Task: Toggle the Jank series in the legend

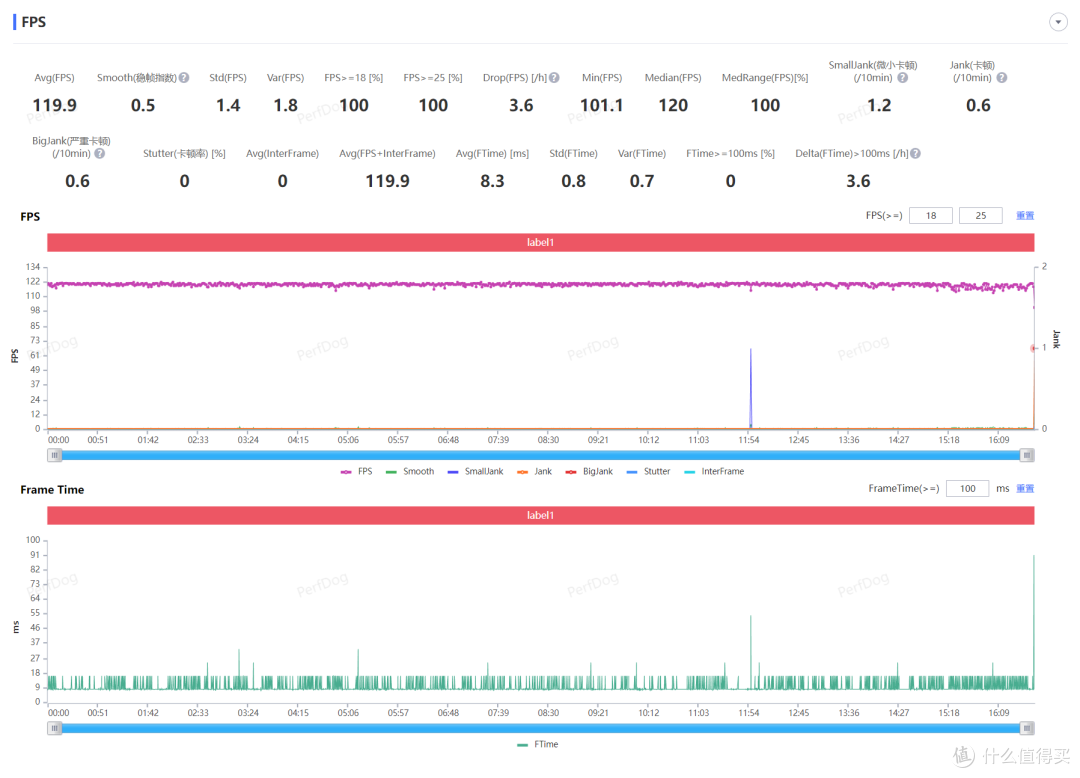Action: (x=534, y=472)
